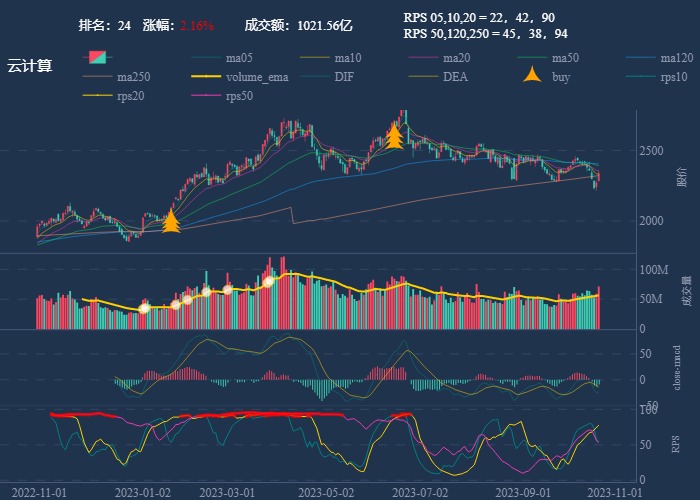Click the buy arrow marker near 2023-01-02
This screenshot has width=700, height=500.
[x=171, y=221]
